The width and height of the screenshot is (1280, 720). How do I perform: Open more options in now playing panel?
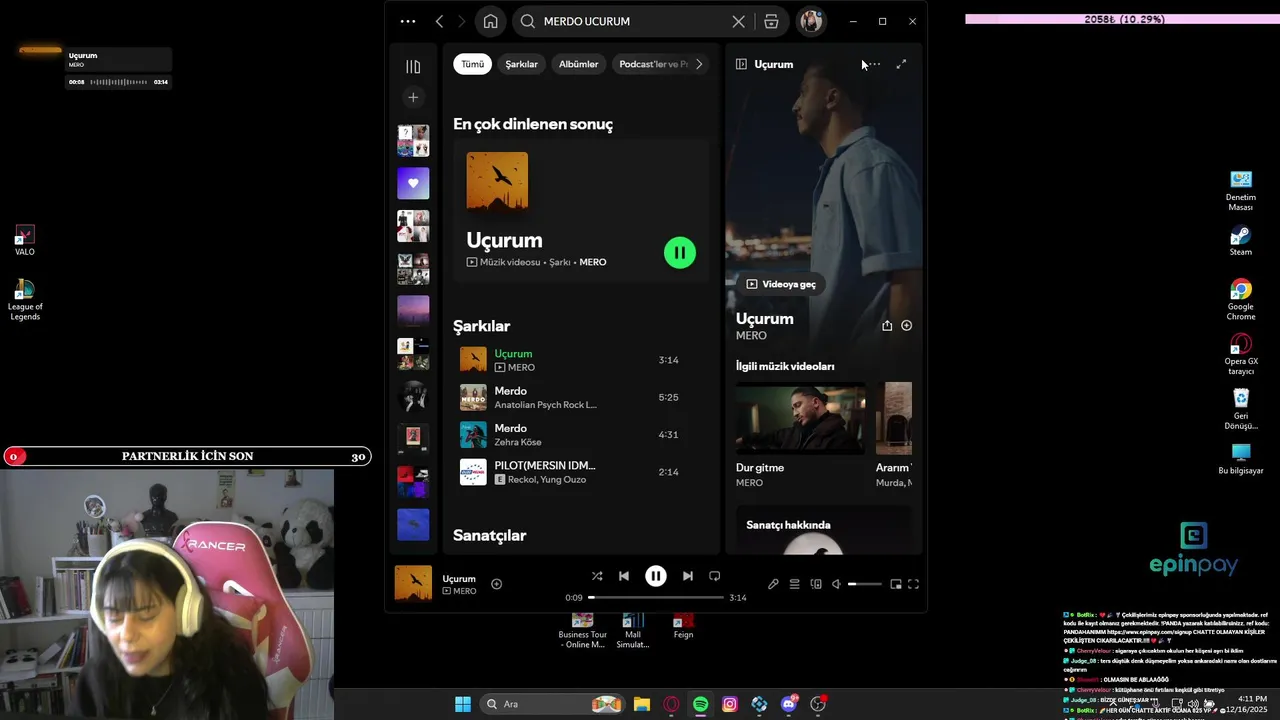(873, 64)
